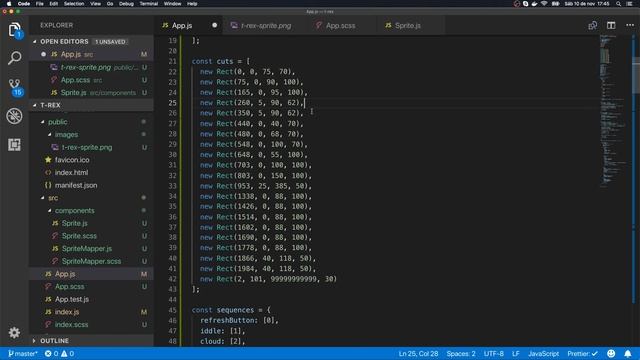Viewport: 640px width, 360px height.
Task: Split the editor to the right
Action: tap(611, 25)
